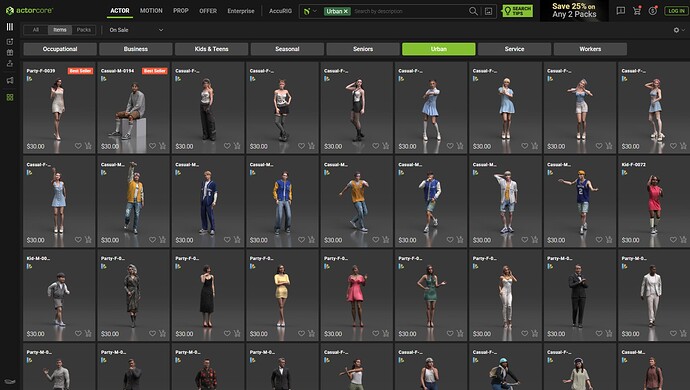
Task: Go to the ACTOR tab
Action: tap(120, 11)
